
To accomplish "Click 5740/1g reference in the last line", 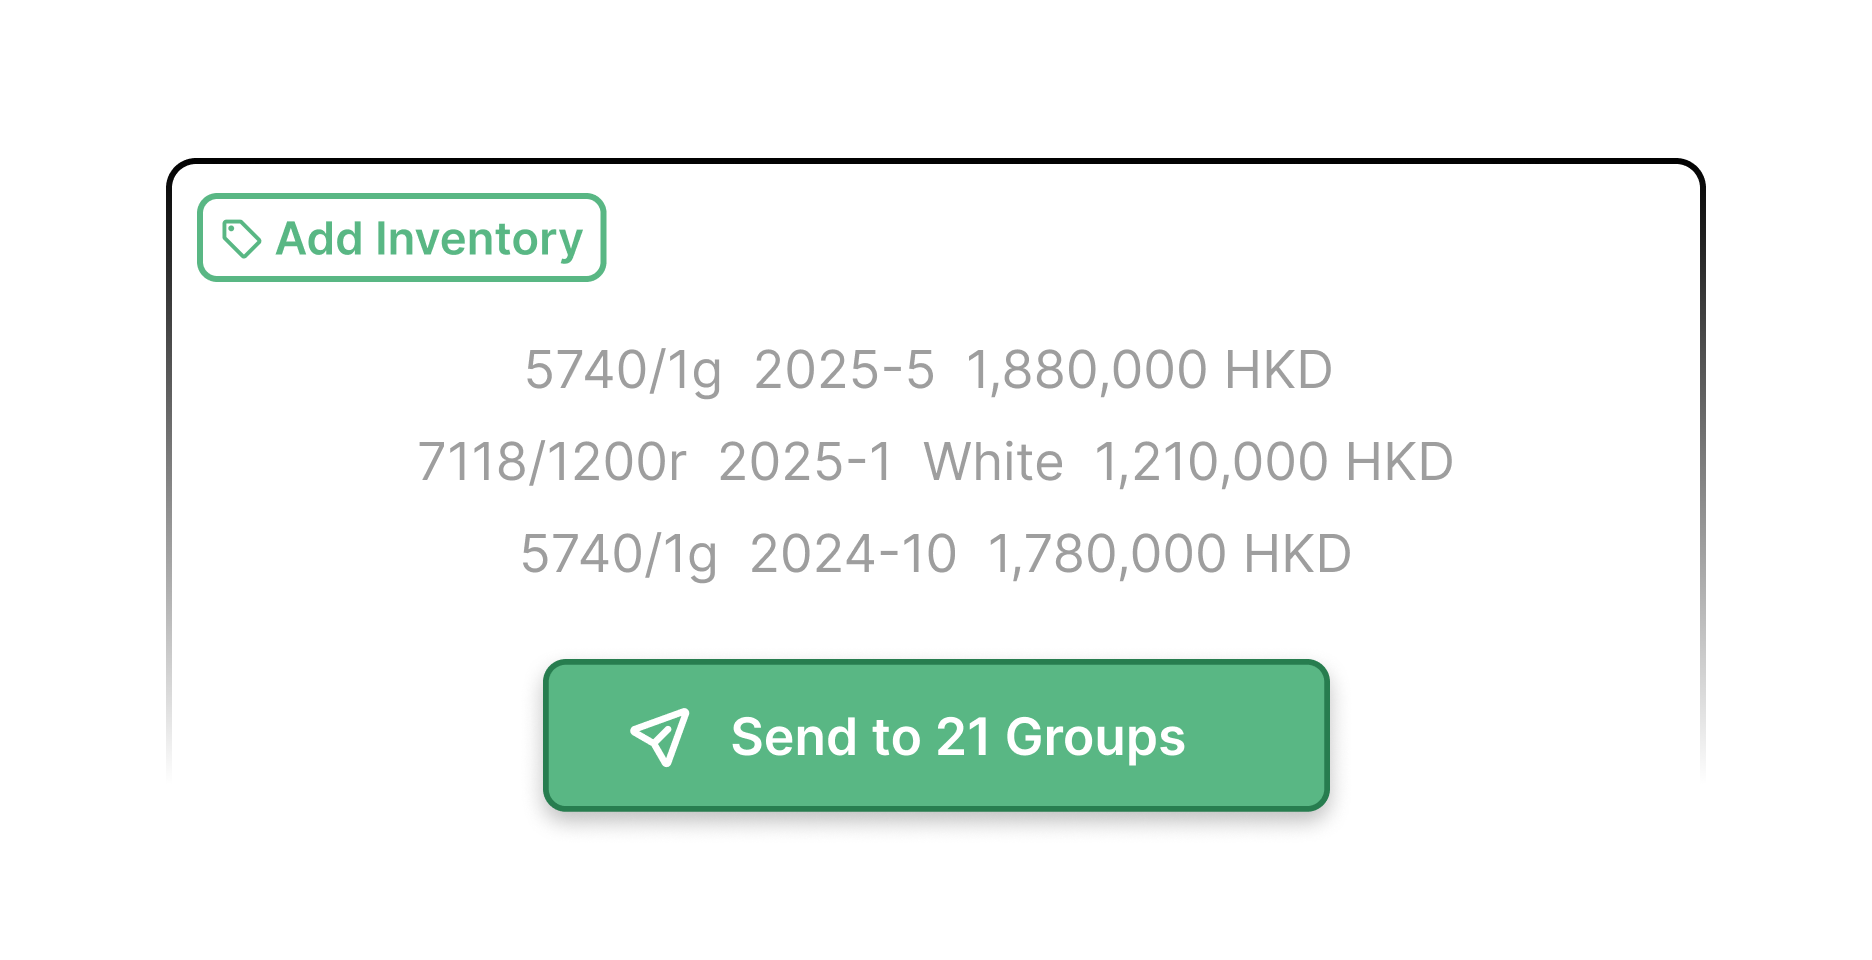I will (619, 554).
